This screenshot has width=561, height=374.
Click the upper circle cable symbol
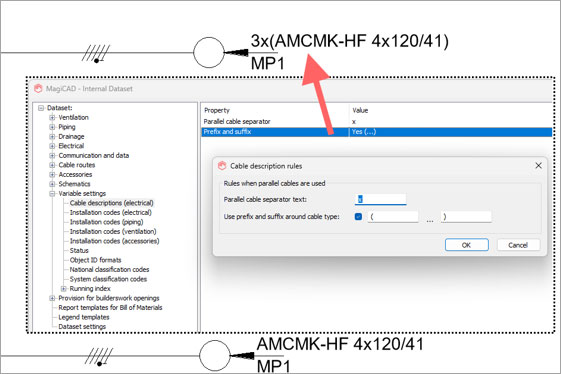[x=209, y=53]
